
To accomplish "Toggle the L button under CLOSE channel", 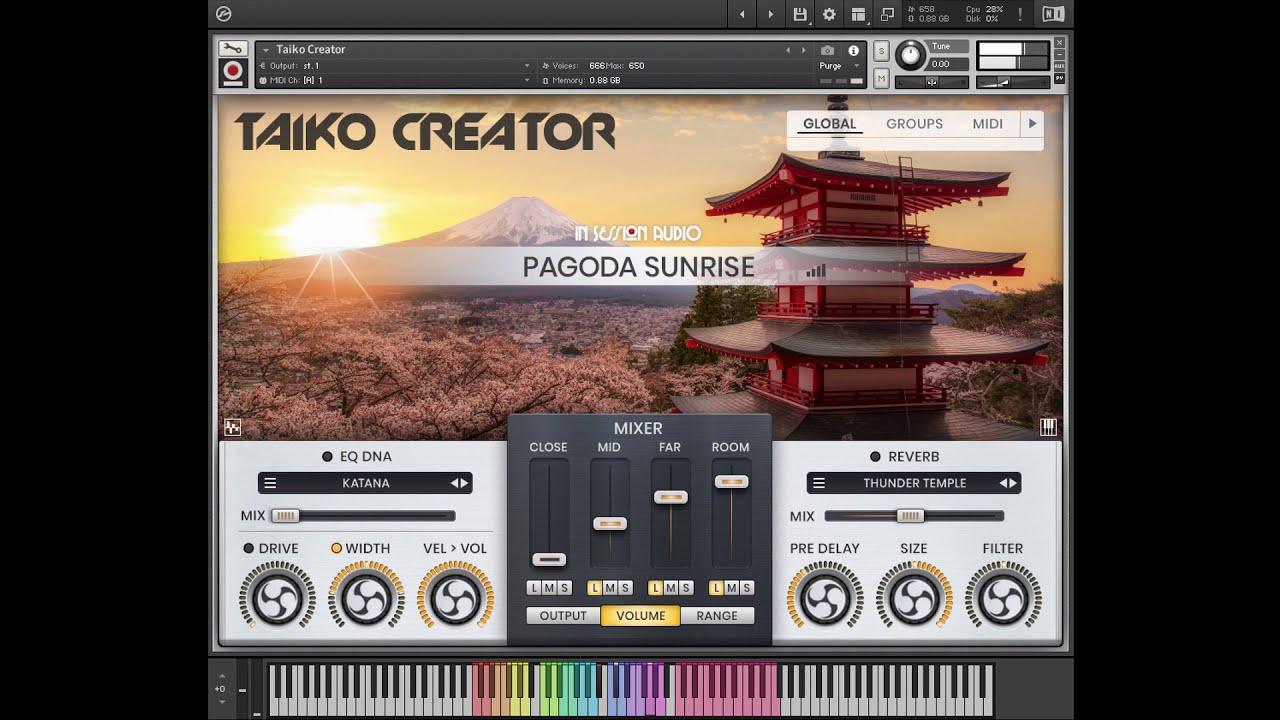I will tap(534, 588).
